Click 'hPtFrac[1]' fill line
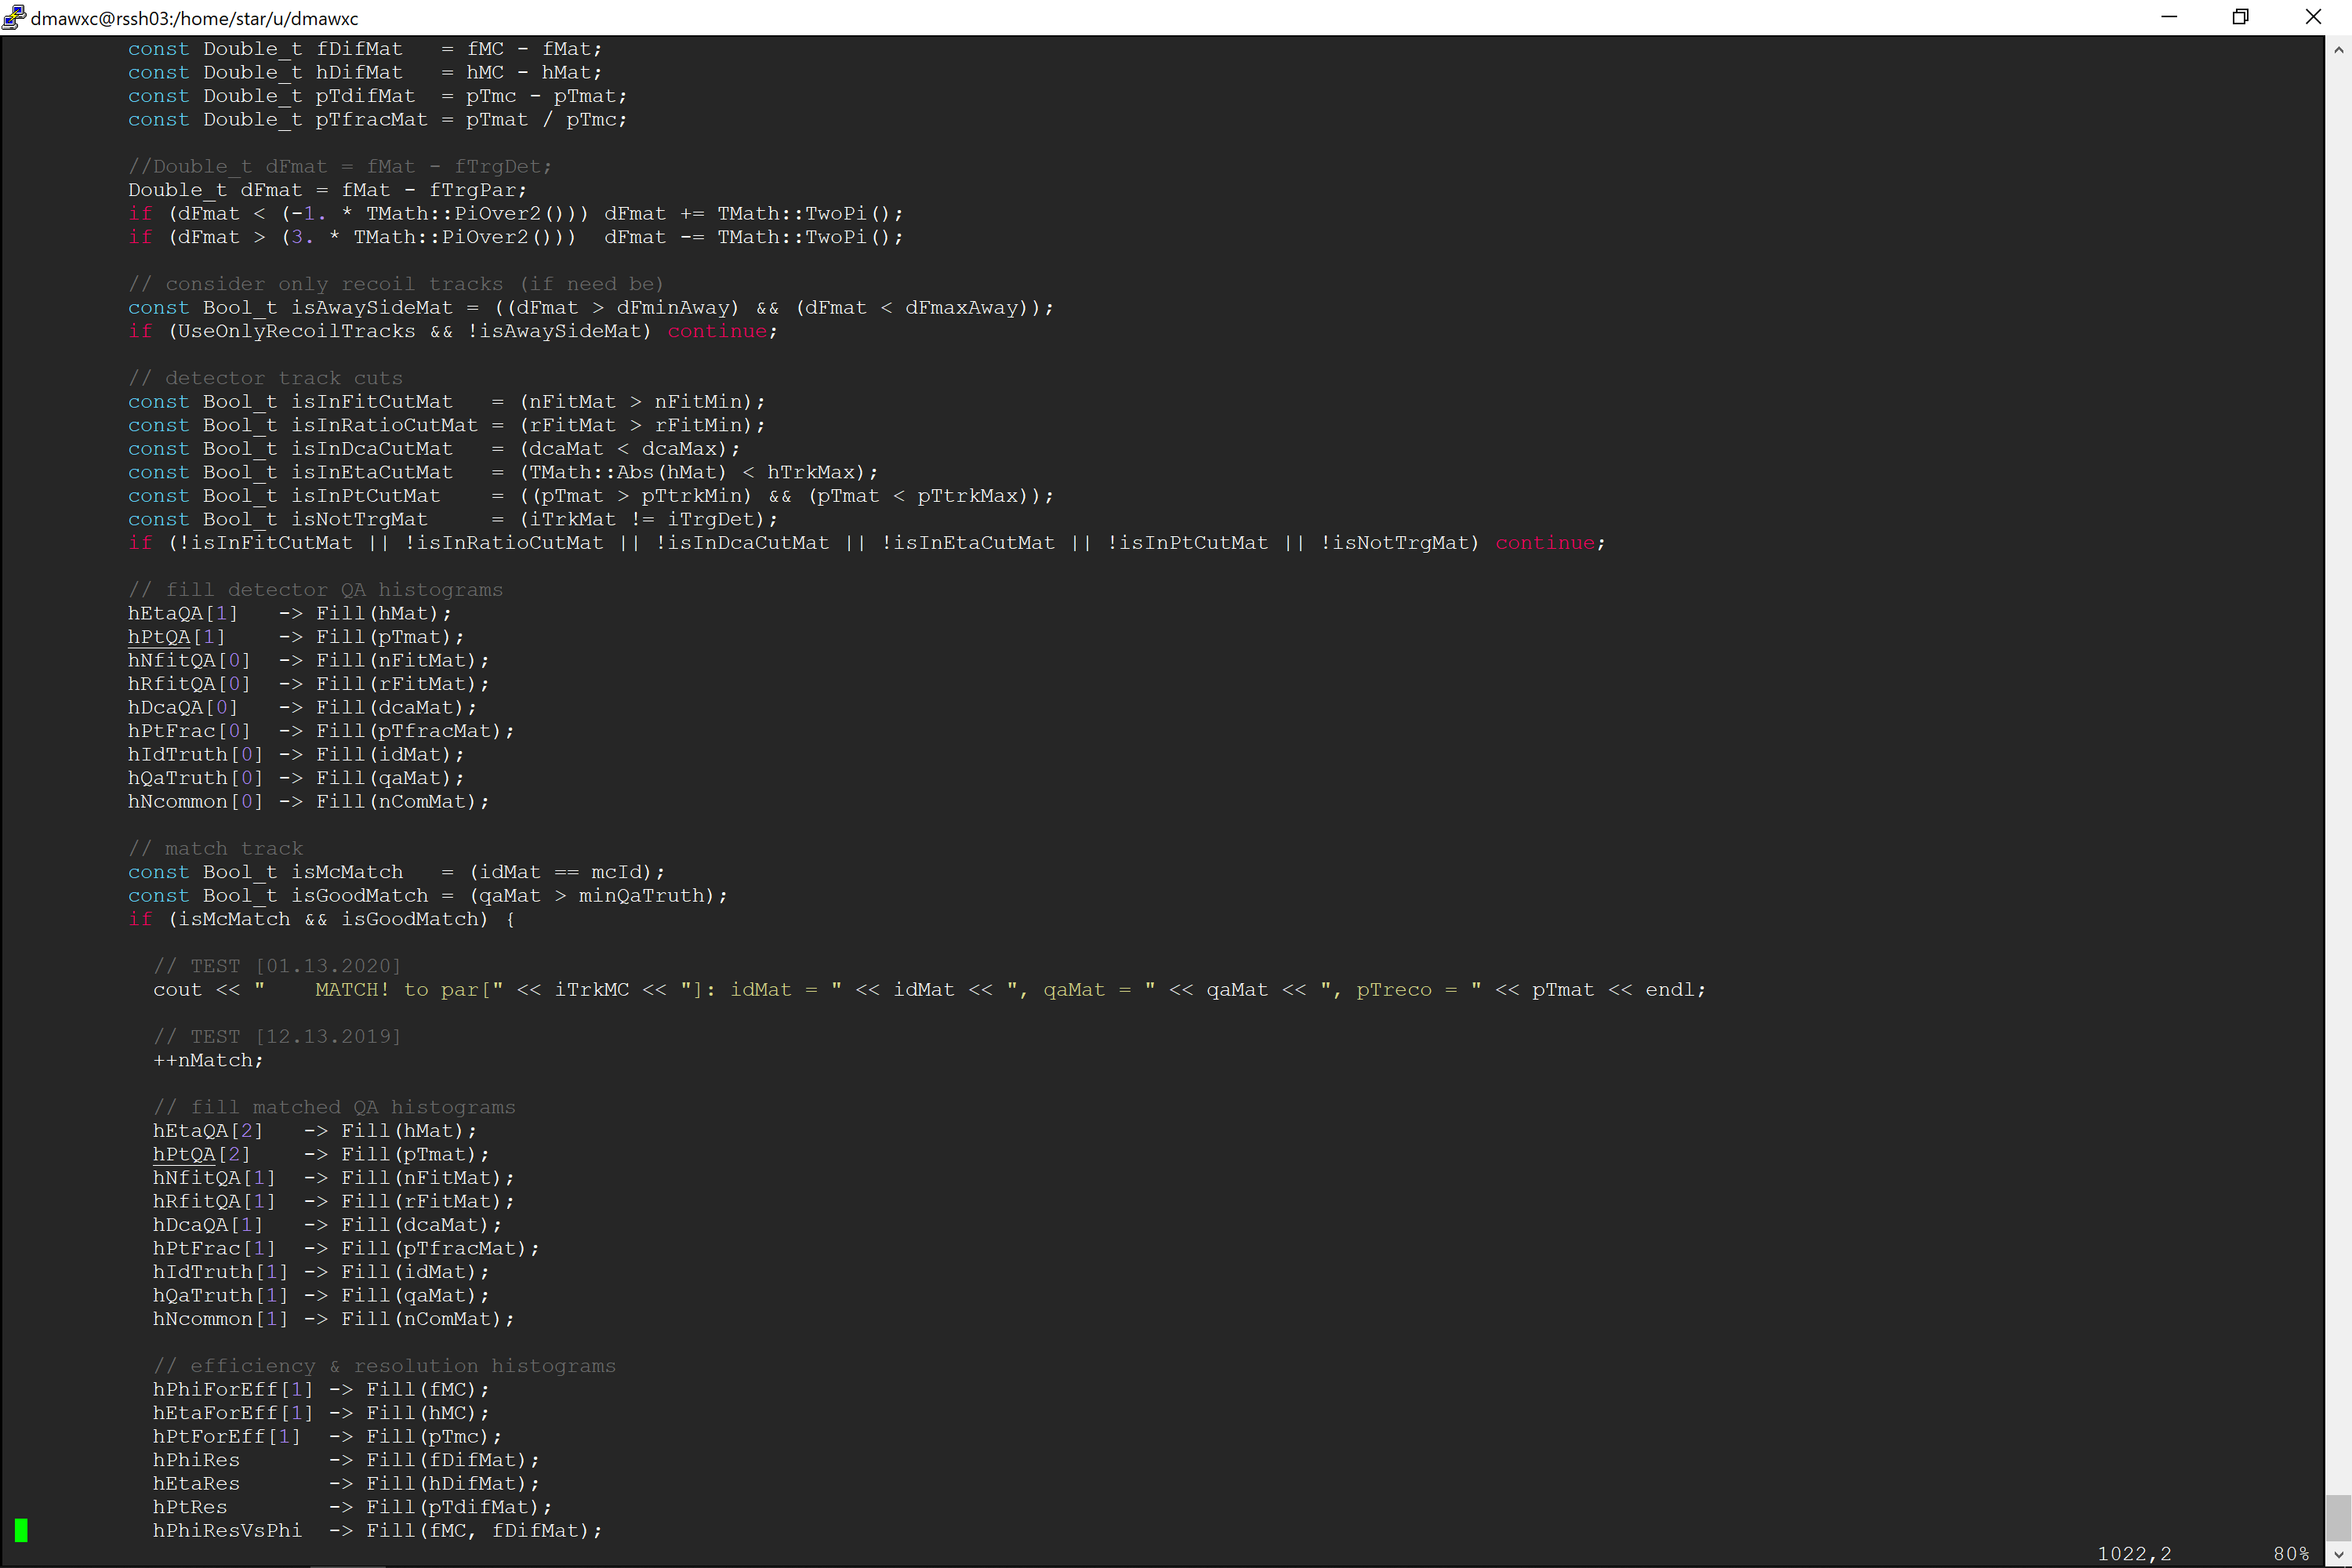 point(346,1248)
